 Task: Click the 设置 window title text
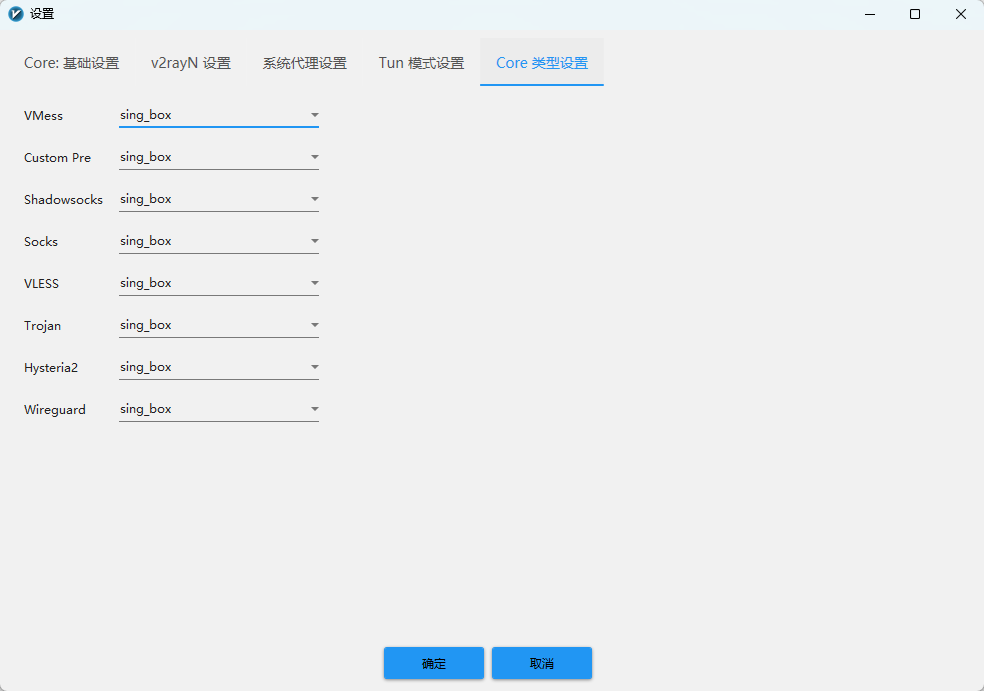[42, 14]
